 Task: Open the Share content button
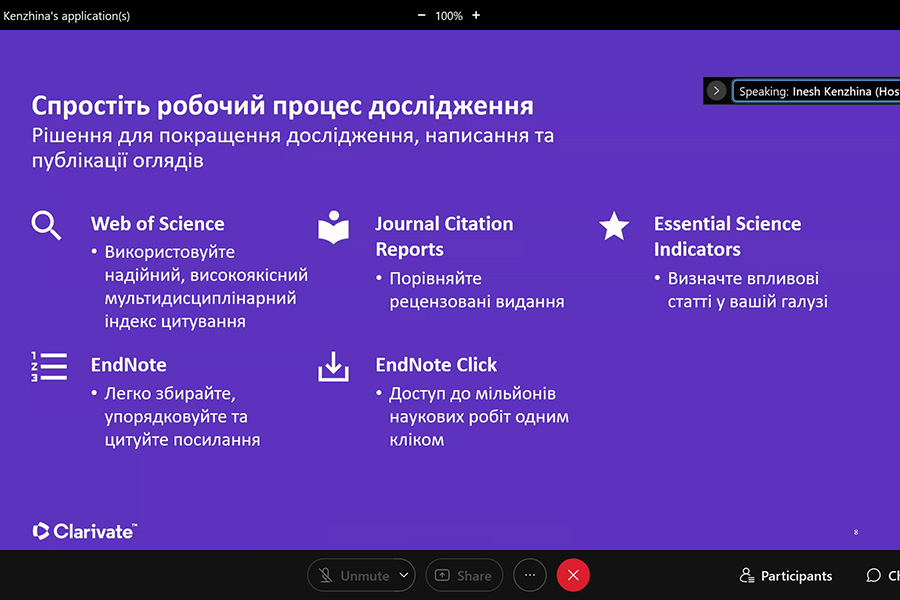[463, 576]
